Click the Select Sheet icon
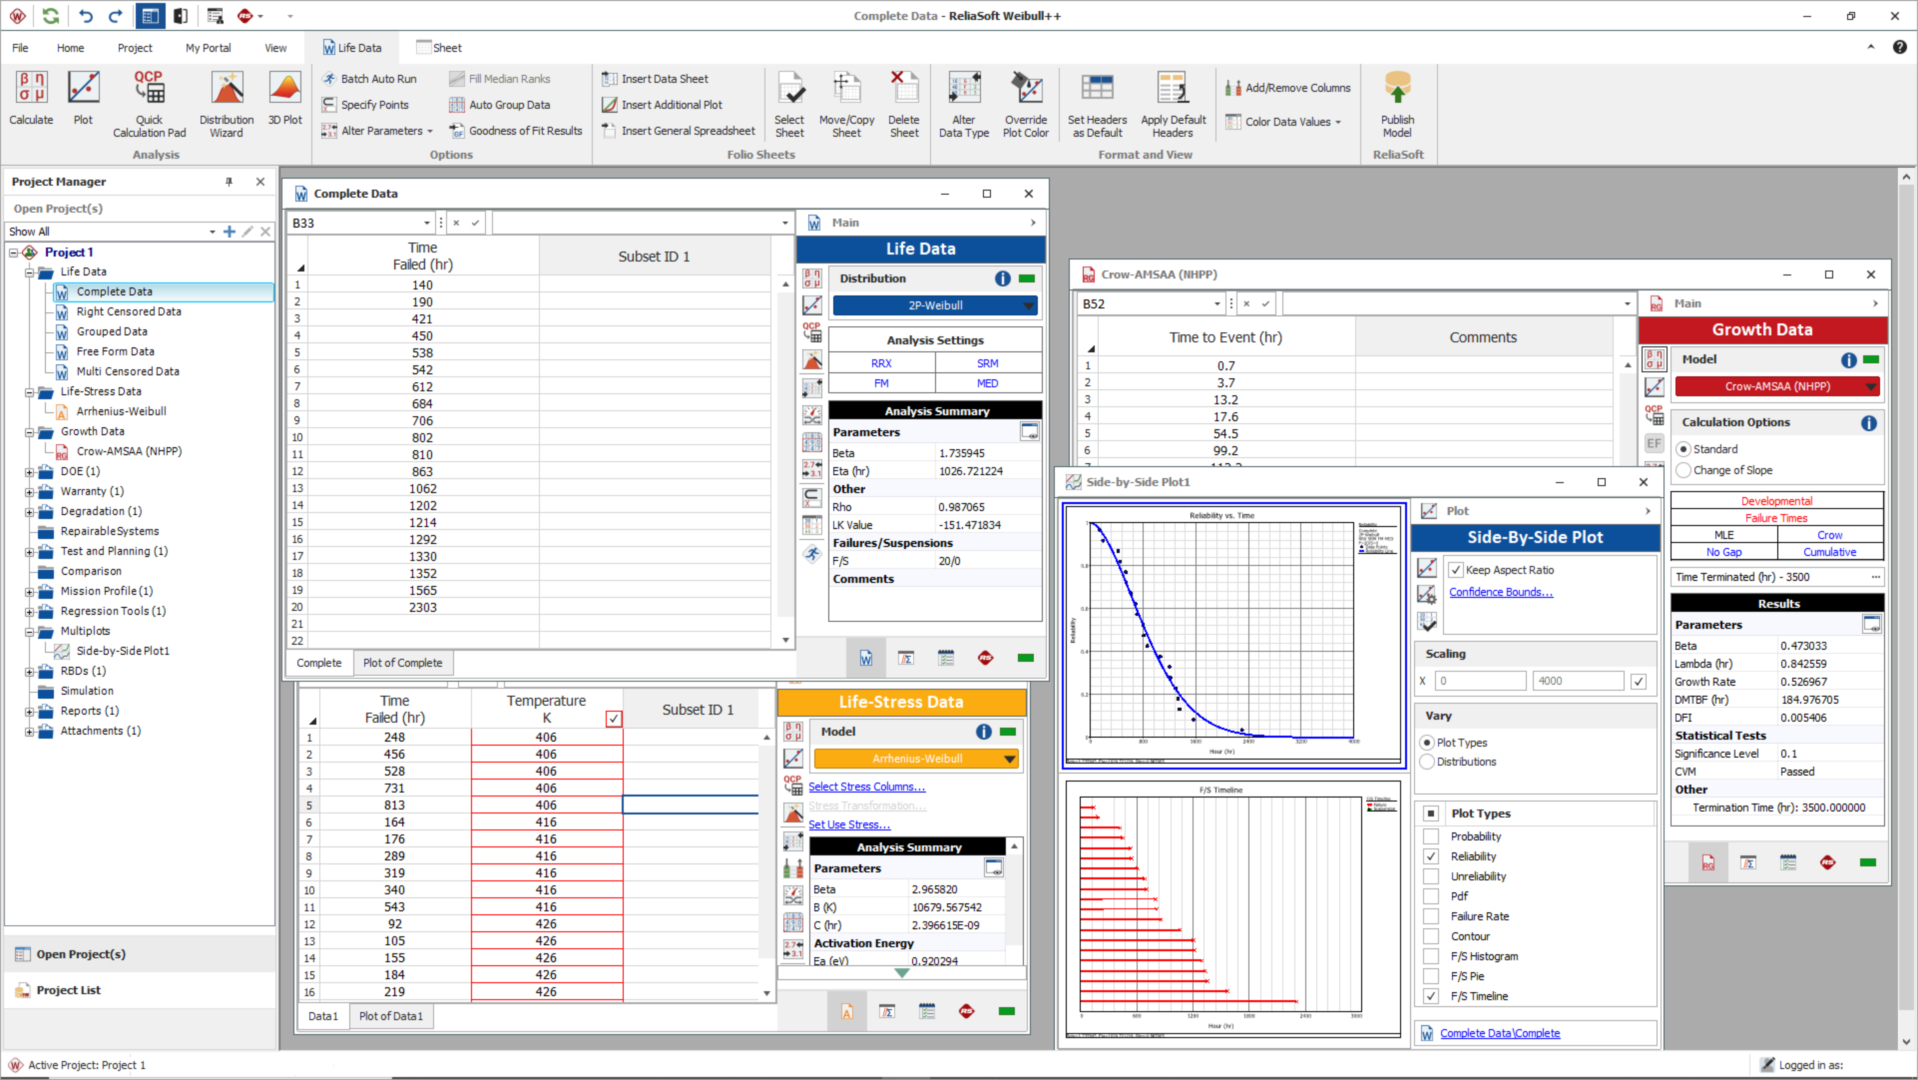Viewport: 1918px width, 1080px height. [789, 104]
